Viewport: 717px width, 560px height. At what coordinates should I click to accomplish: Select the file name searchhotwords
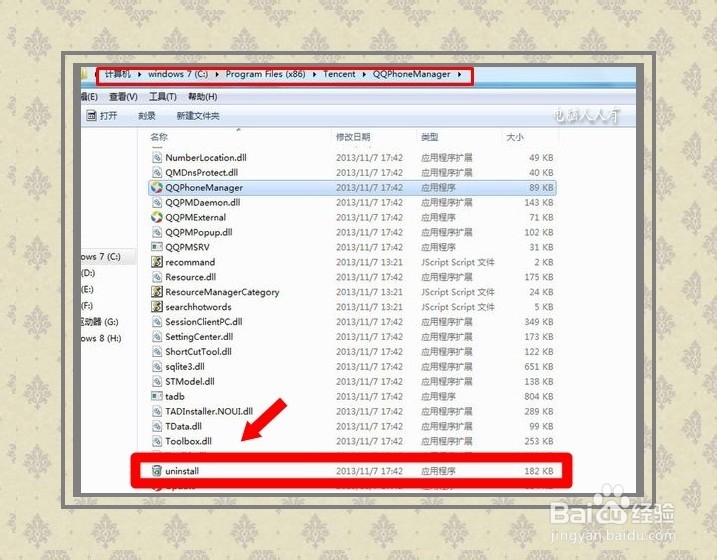coord(198,307)
